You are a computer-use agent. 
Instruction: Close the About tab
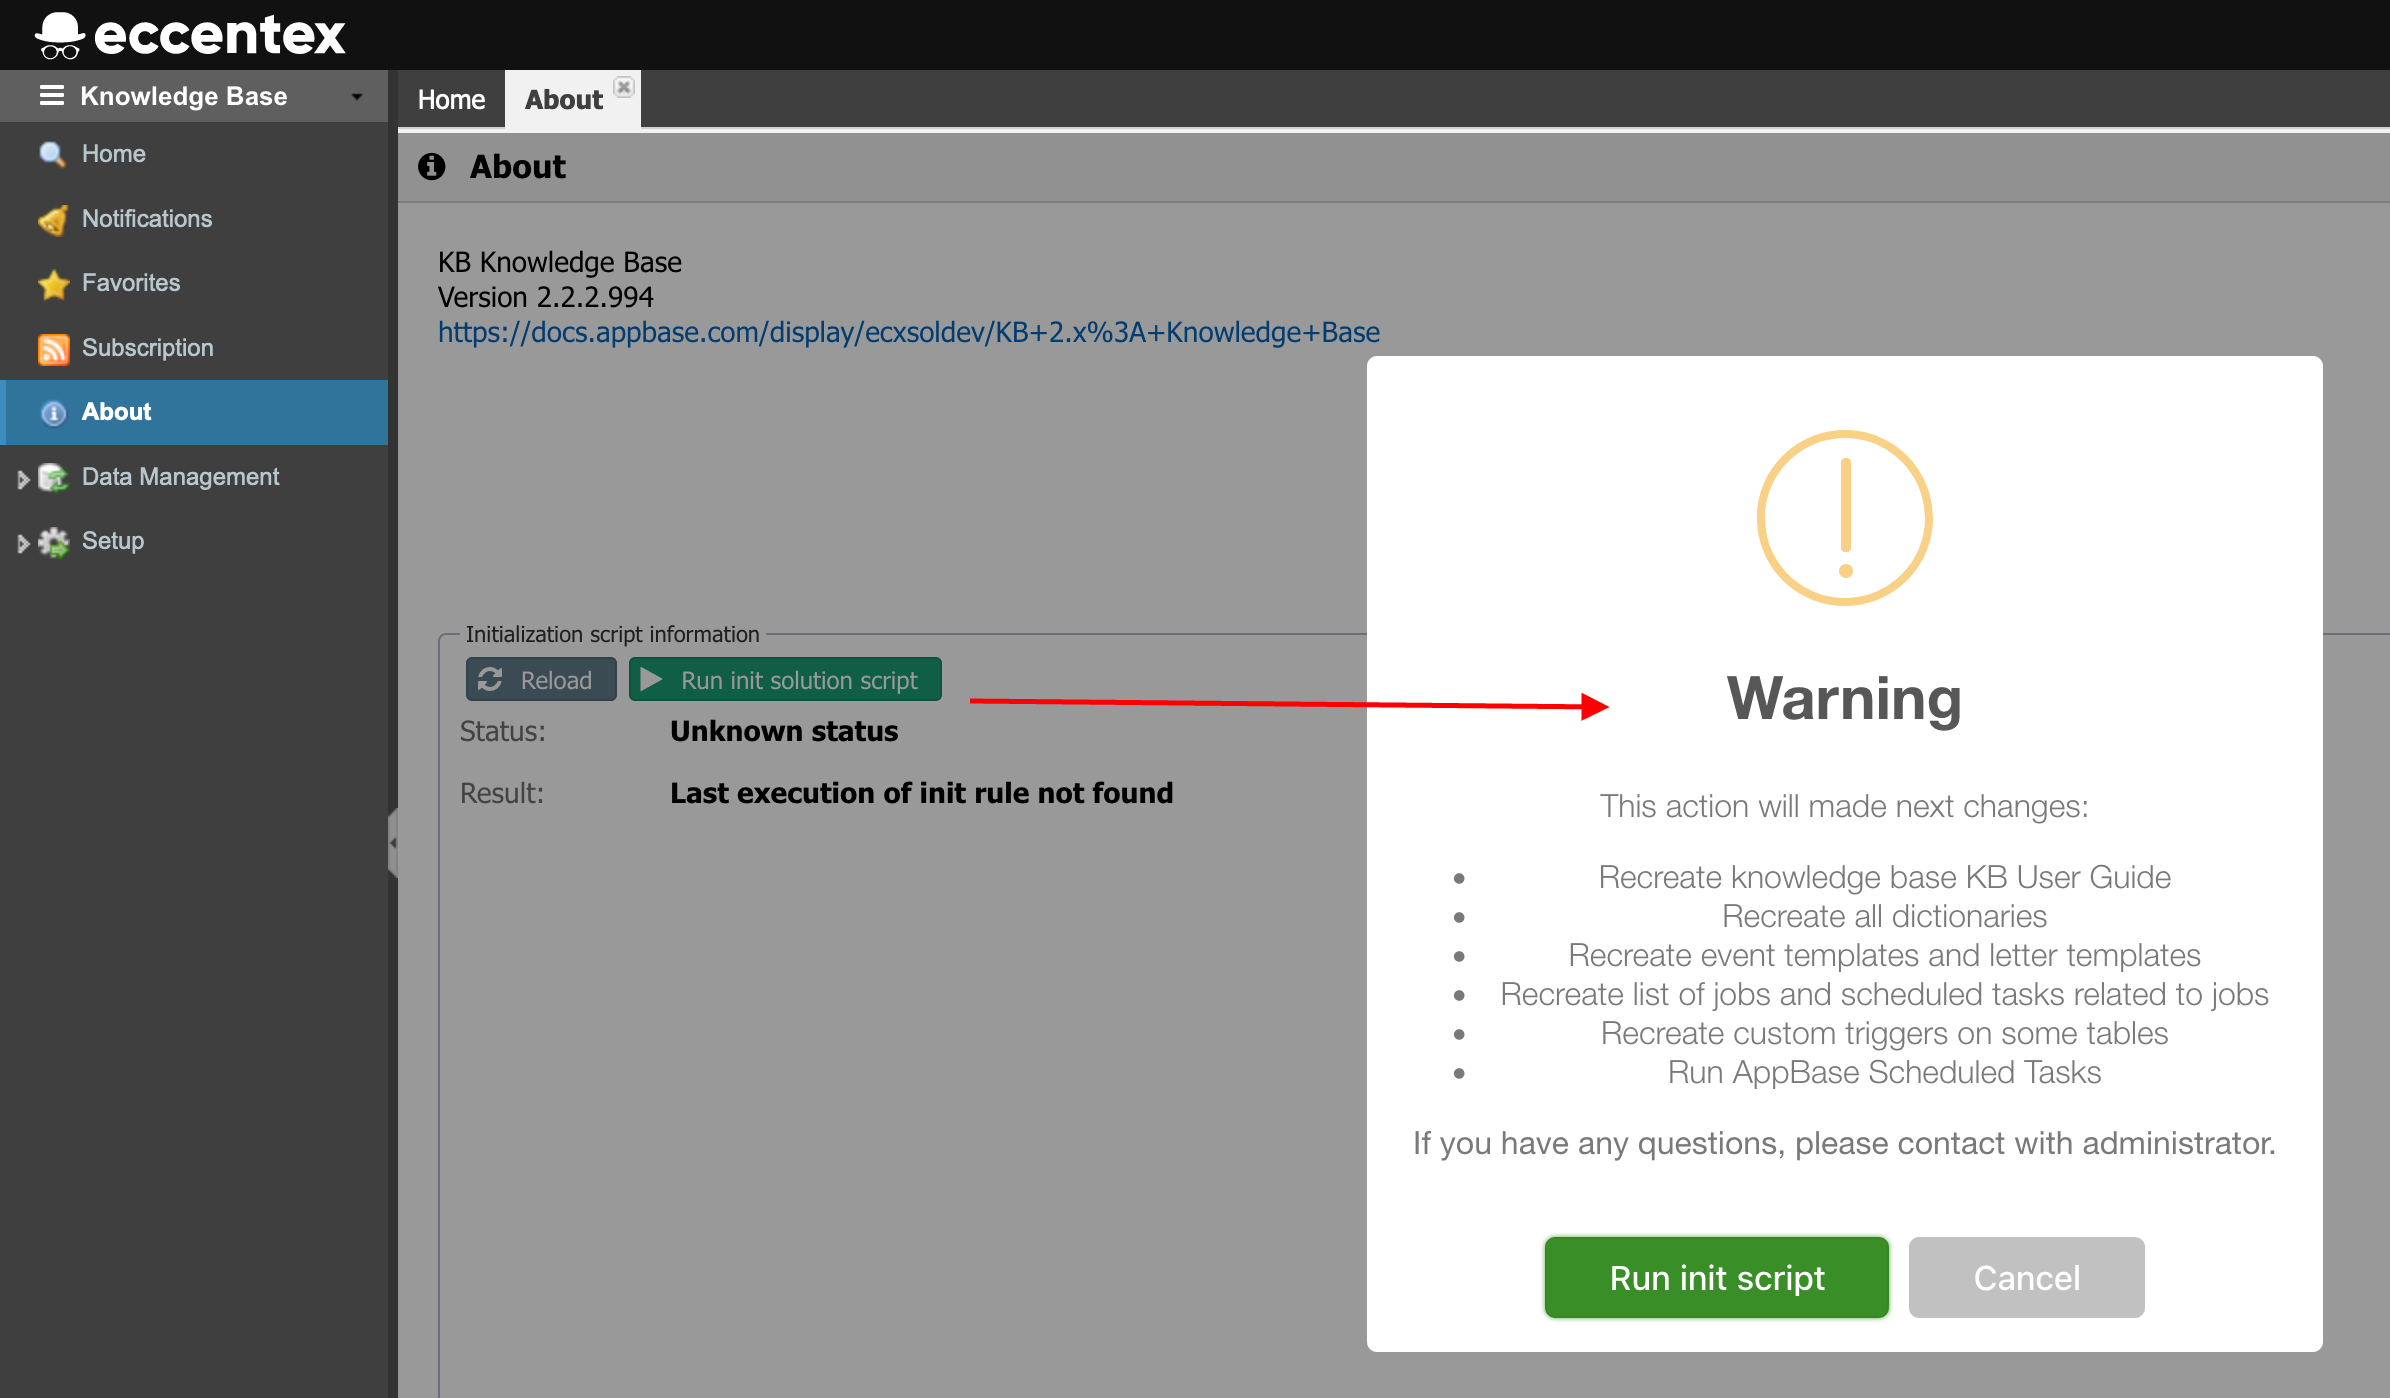[x=624, y=87]
